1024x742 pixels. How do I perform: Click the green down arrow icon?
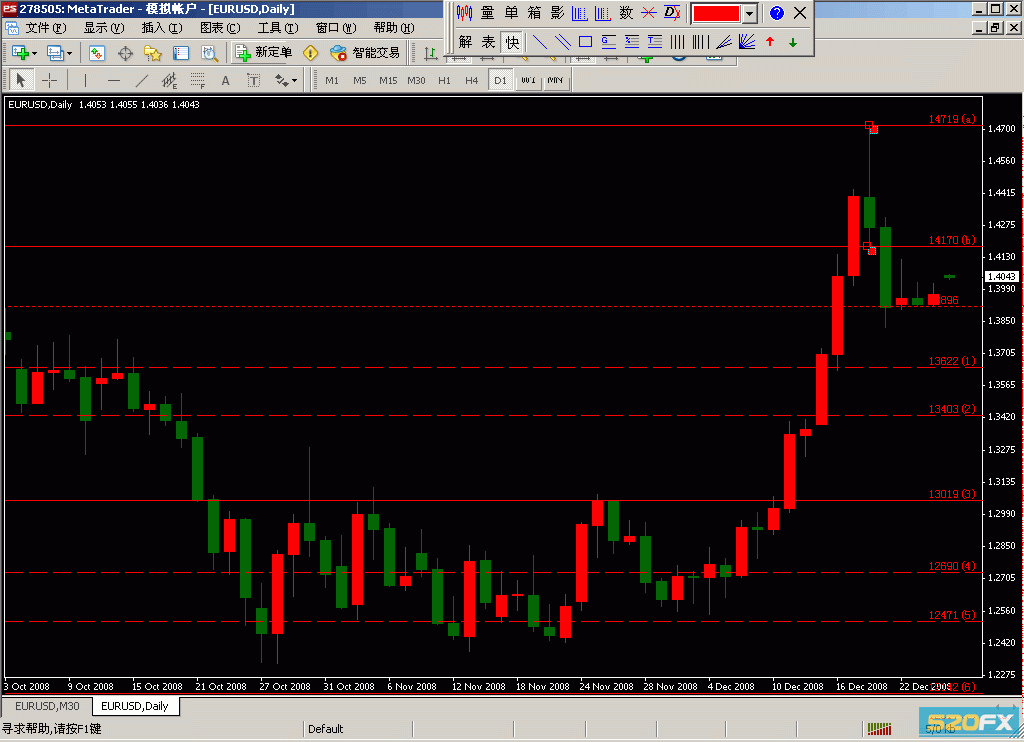(793, 42)
